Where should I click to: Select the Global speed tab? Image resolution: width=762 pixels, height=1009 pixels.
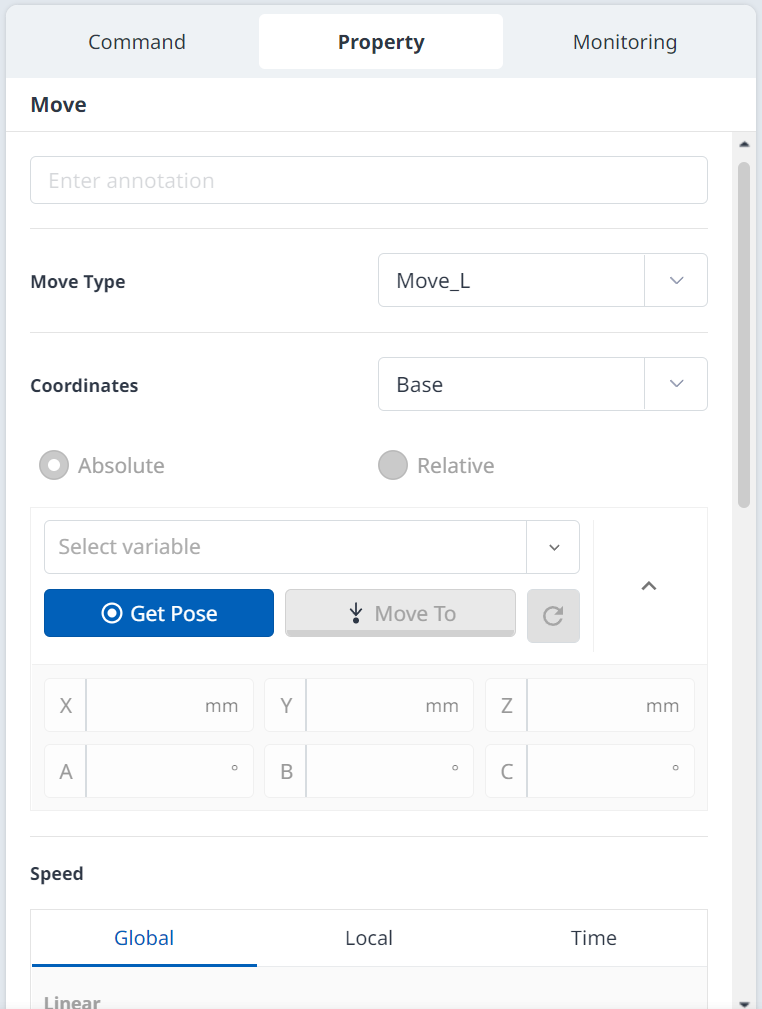tap(144, 938)
